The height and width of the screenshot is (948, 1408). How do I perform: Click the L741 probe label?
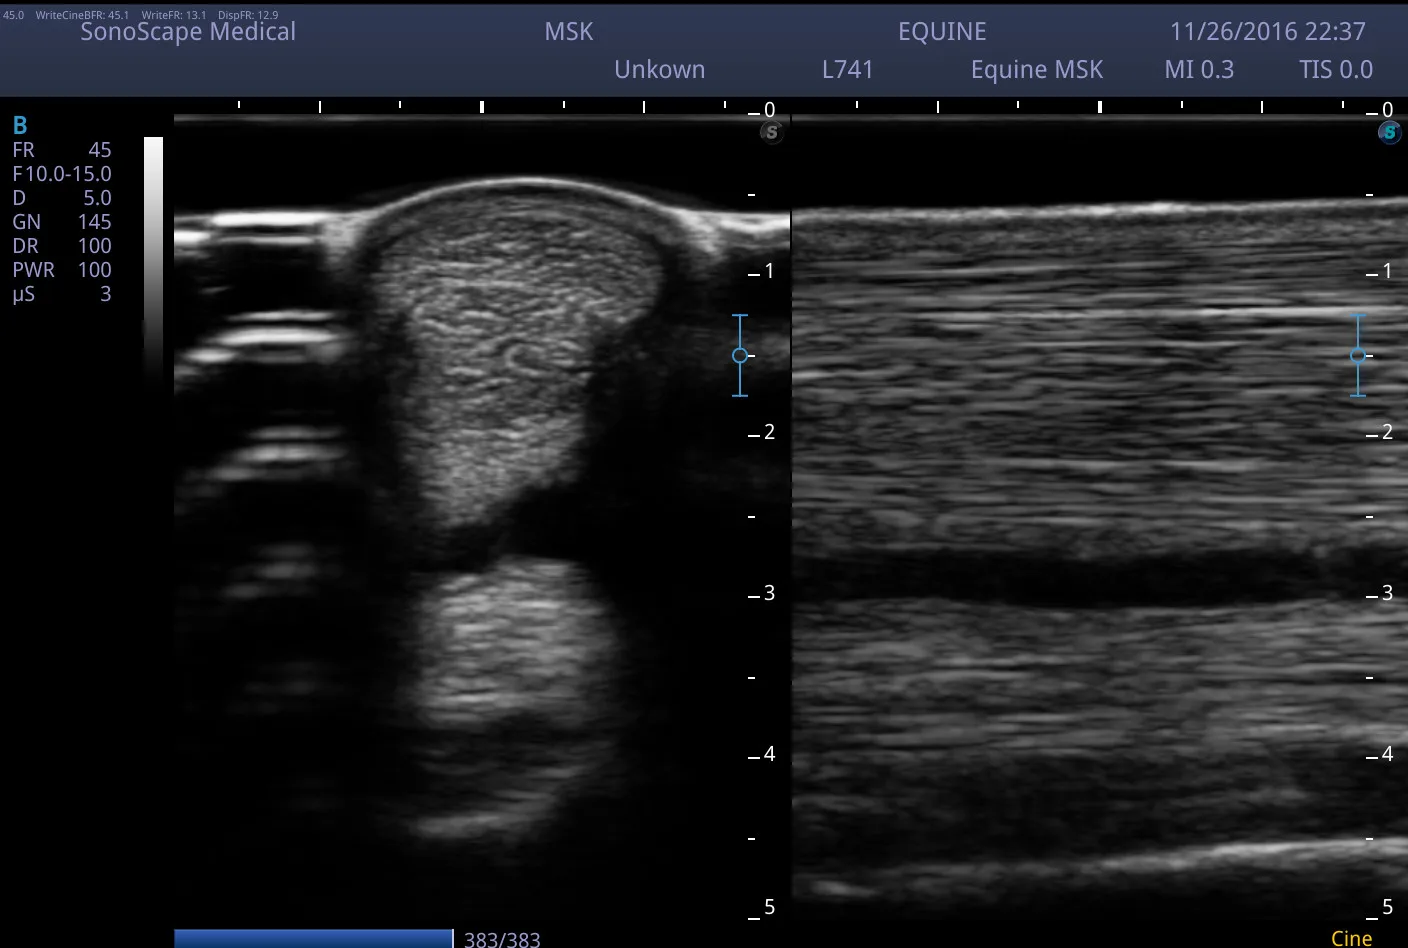pyautogui.click(x=848, y=70)
